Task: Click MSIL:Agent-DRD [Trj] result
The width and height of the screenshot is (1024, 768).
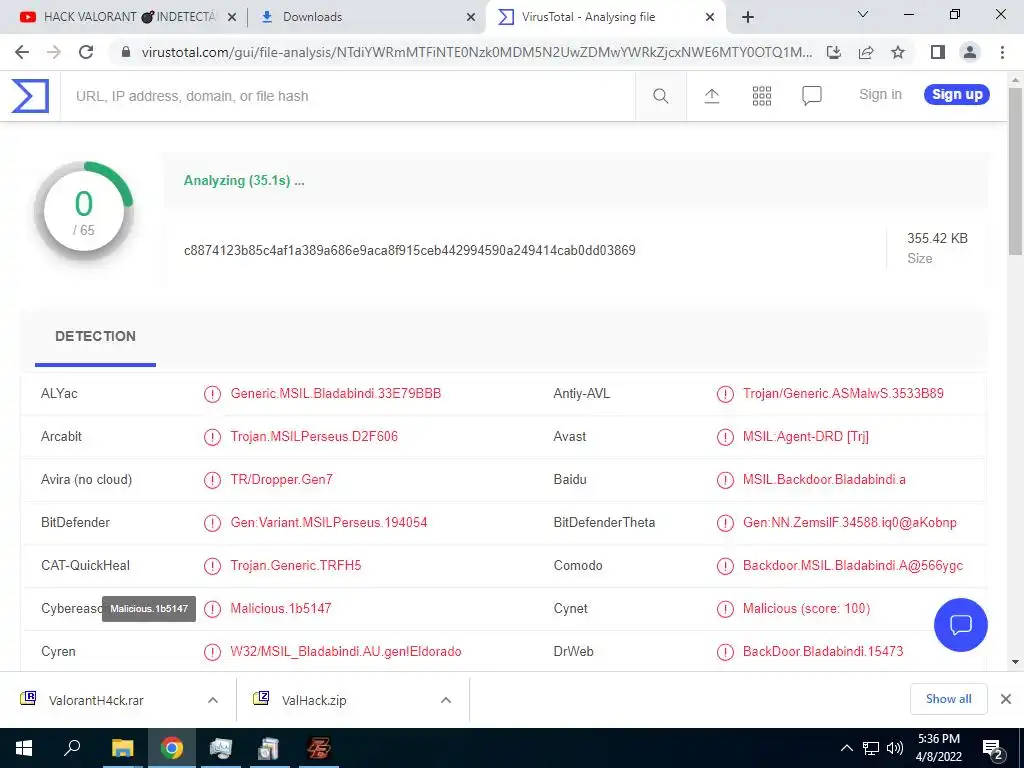Action: [x=806, y=437]
